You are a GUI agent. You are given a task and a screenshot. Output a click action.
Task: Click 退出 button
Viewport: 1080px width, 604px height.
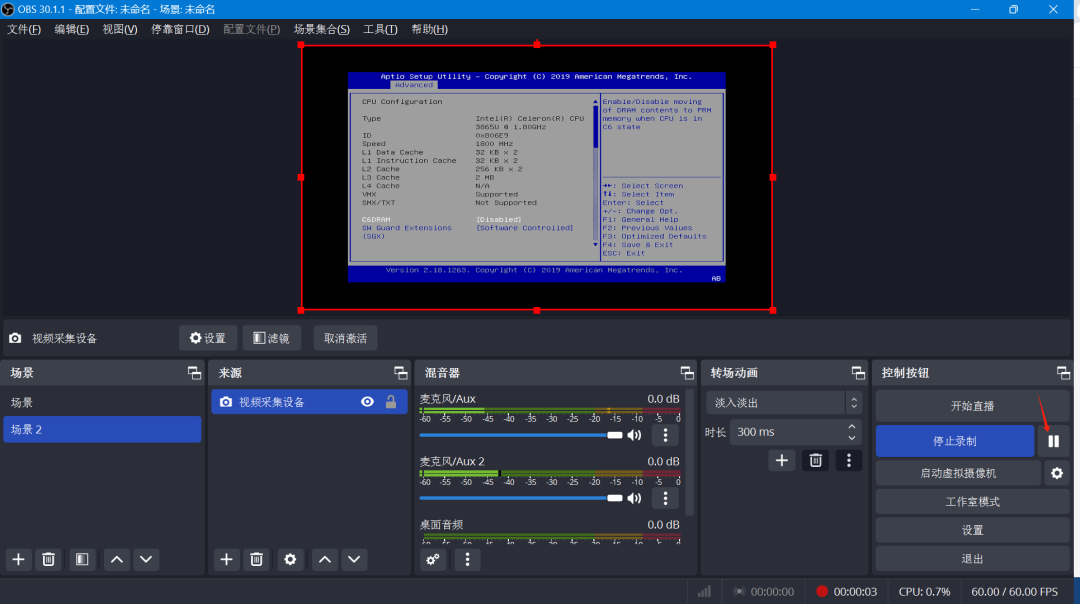[x=972, y=559]
